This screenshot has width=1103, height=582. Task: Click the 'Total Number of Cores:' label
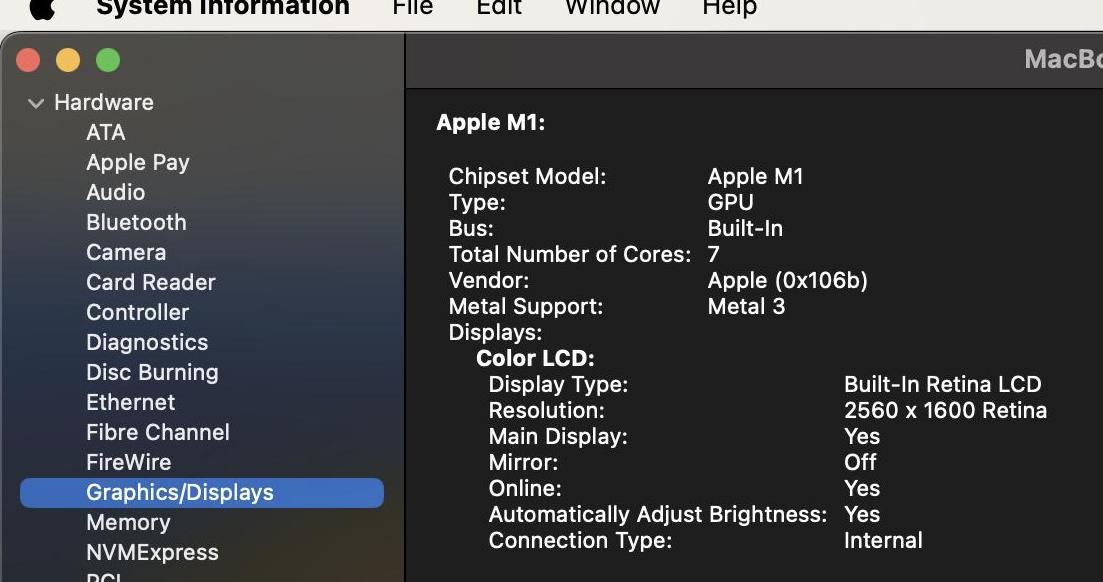point(570,254)
